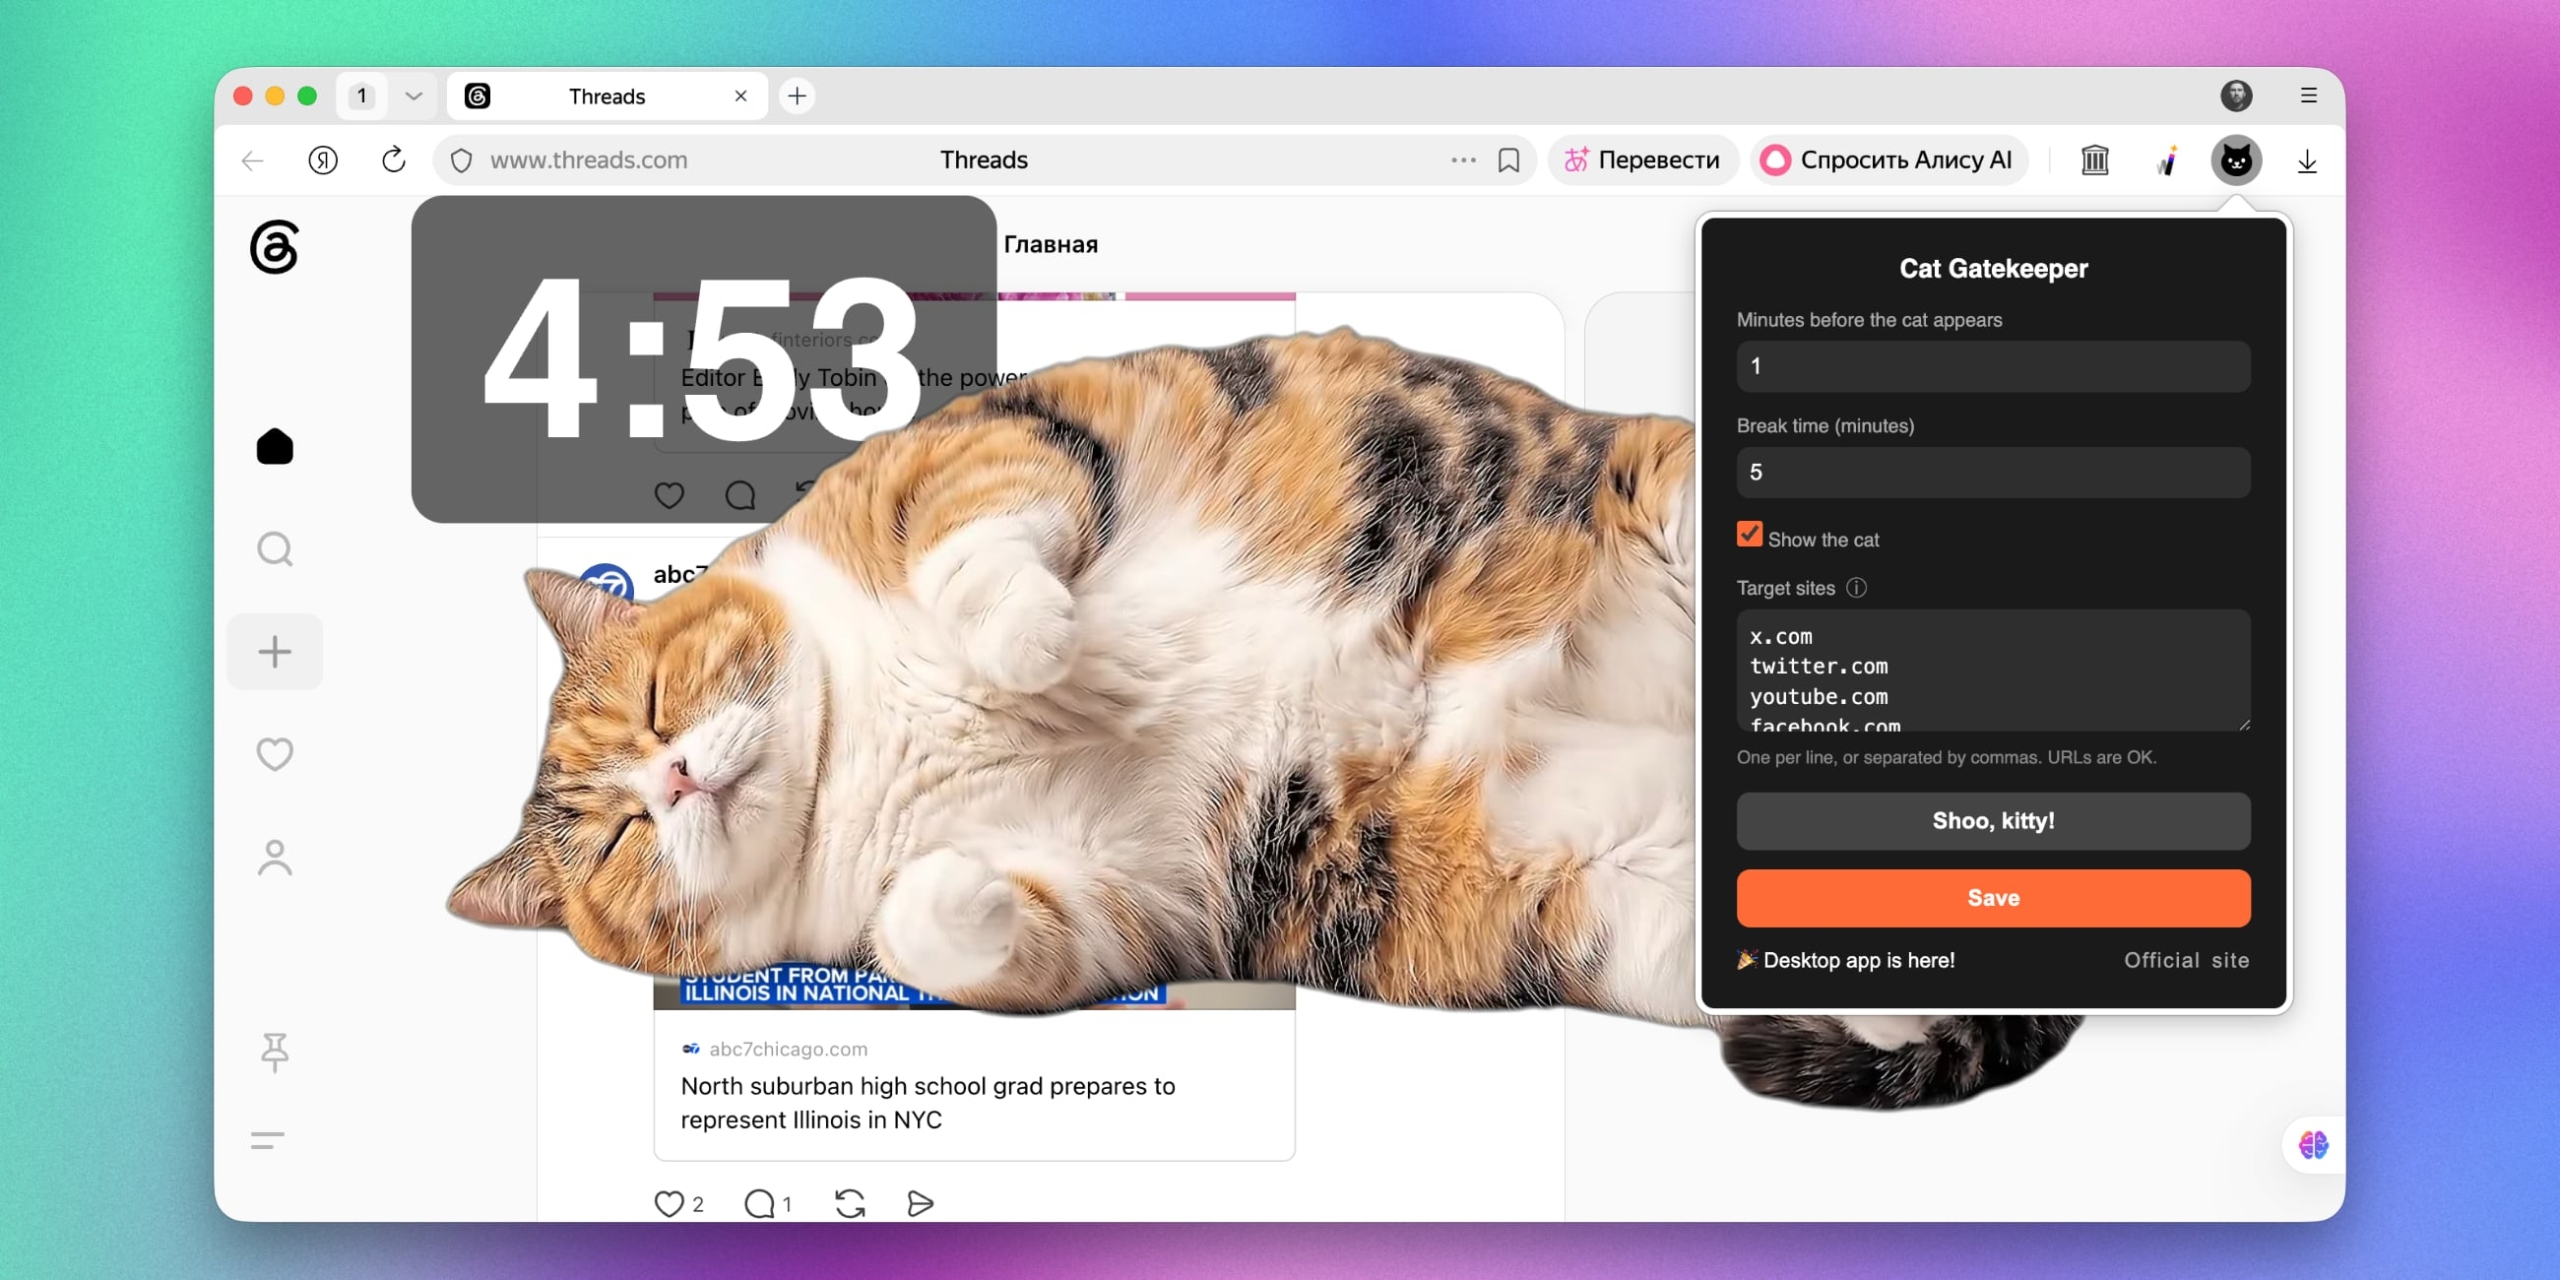Click the Cat Gatekeeper extension icon
Image resolution: width=2560 pixels, height=1280 pixels.
point(2236,160)
